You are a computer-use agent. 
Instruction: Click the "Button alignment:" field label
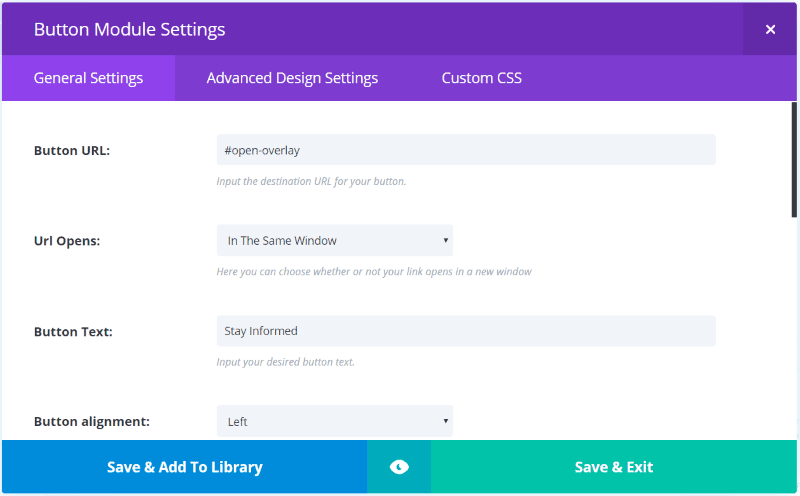pyautogui.click(x=92, y=422)
